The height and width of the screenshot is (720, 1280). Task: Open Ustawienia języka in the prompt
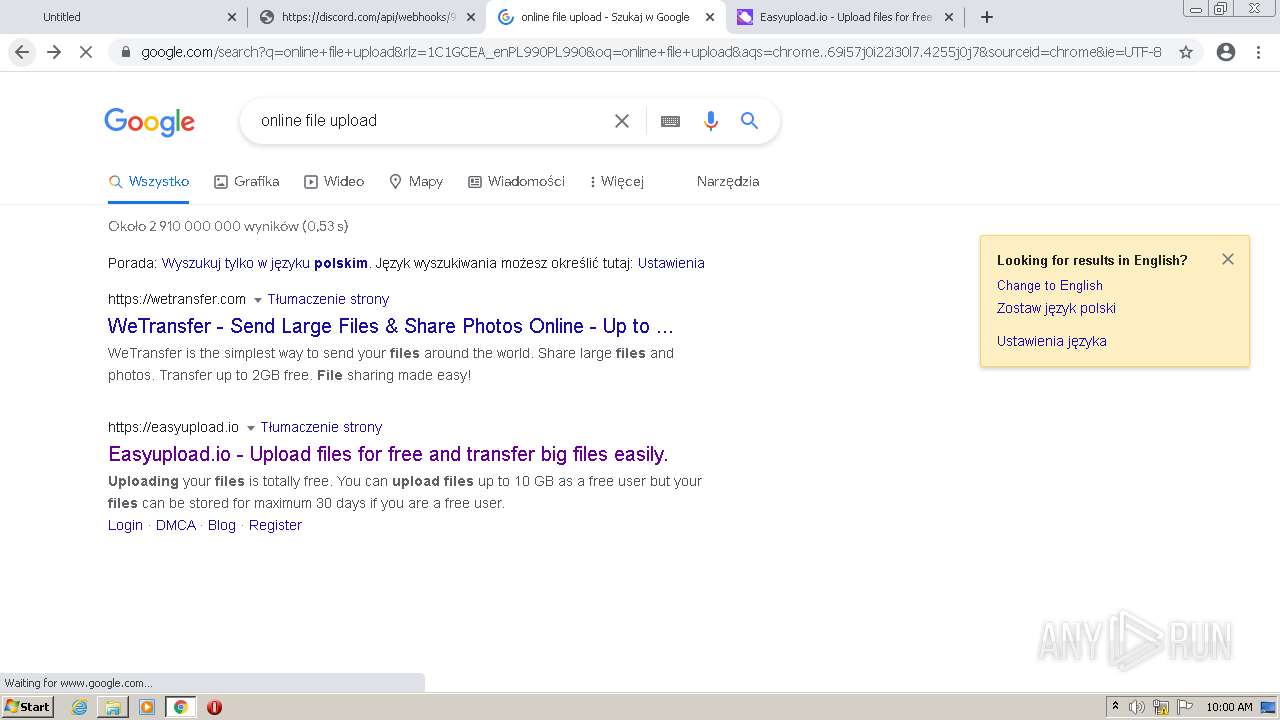[x=1051, y=341]
